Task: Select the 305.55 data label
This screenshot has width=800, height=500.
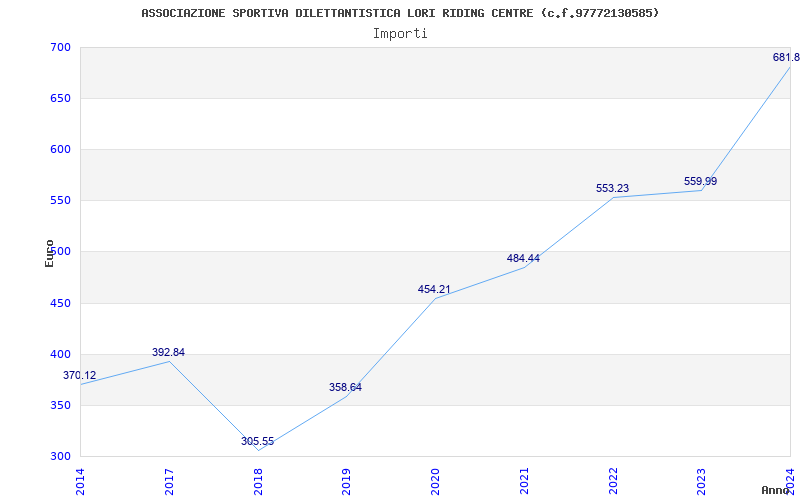Action: coord(258,441)
